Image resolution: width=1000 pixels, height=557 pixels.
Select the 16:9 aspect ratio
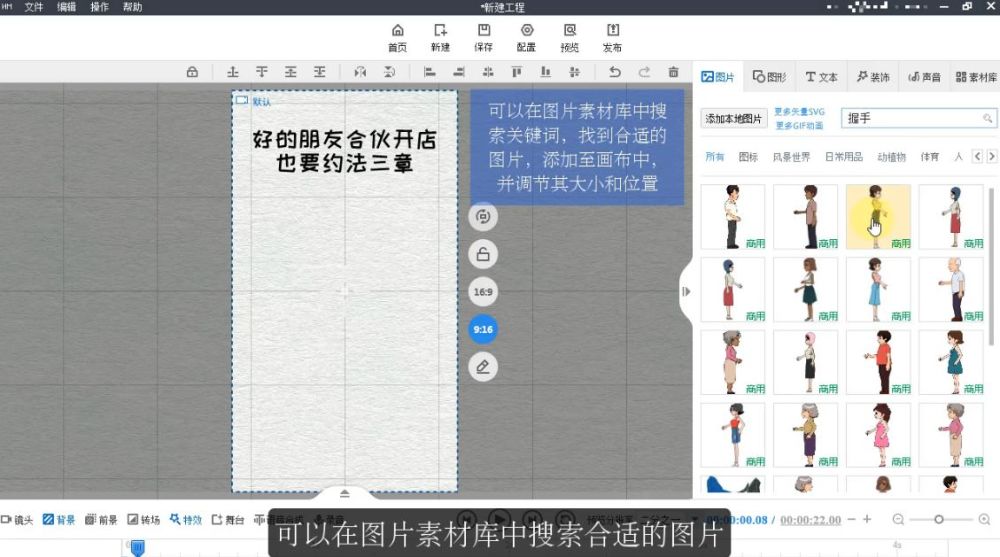(483, 292)
